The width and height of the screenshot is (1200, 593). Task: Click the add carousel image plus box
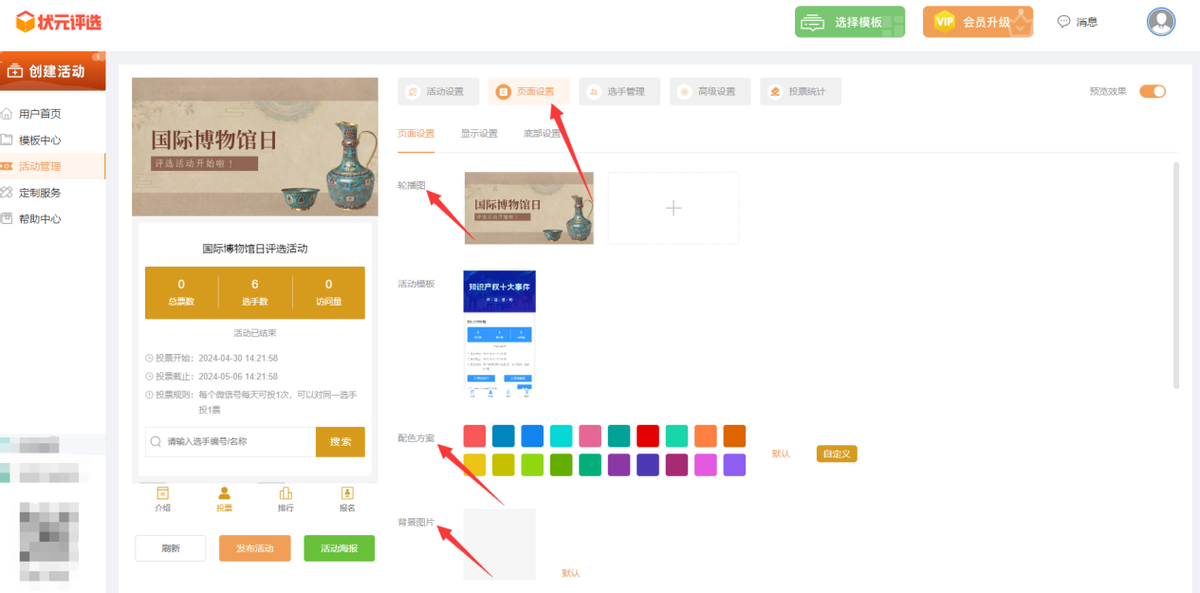pos(673,208)
